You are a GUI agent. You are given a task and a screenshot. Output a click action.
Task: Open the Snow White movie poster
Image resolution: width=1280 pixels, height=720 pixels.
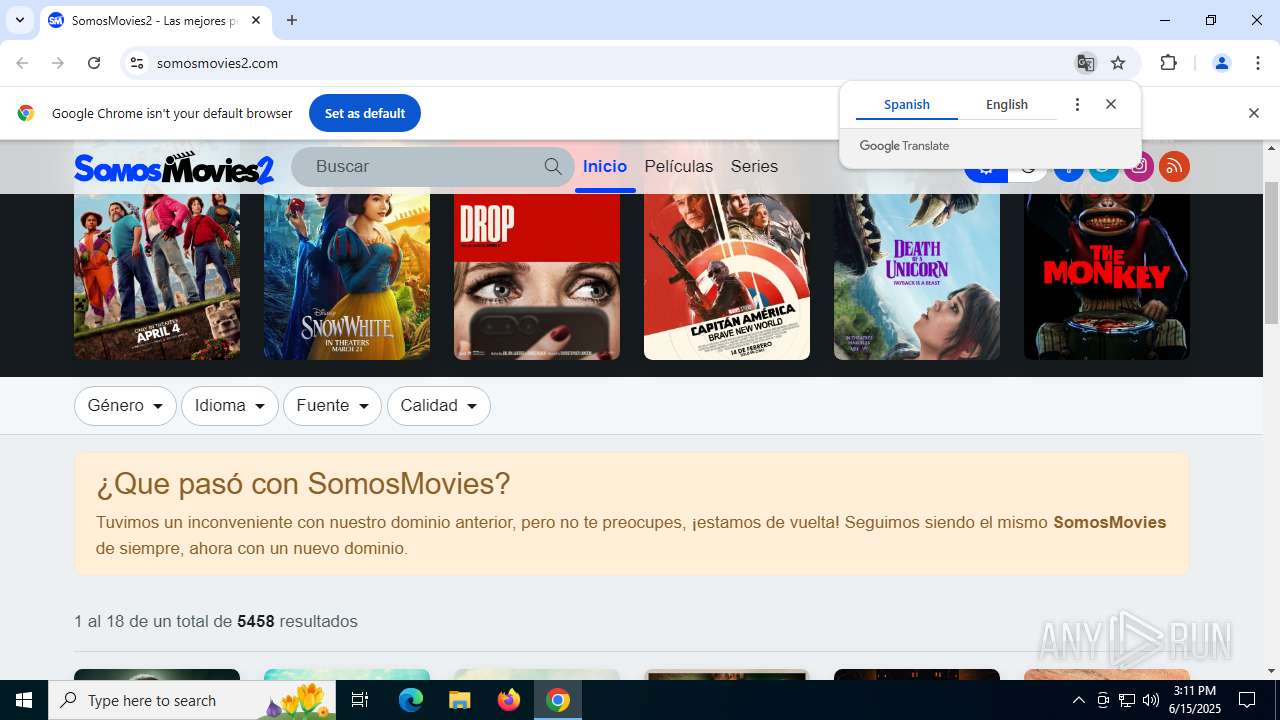pyautogui.click(x=347, y=276)
